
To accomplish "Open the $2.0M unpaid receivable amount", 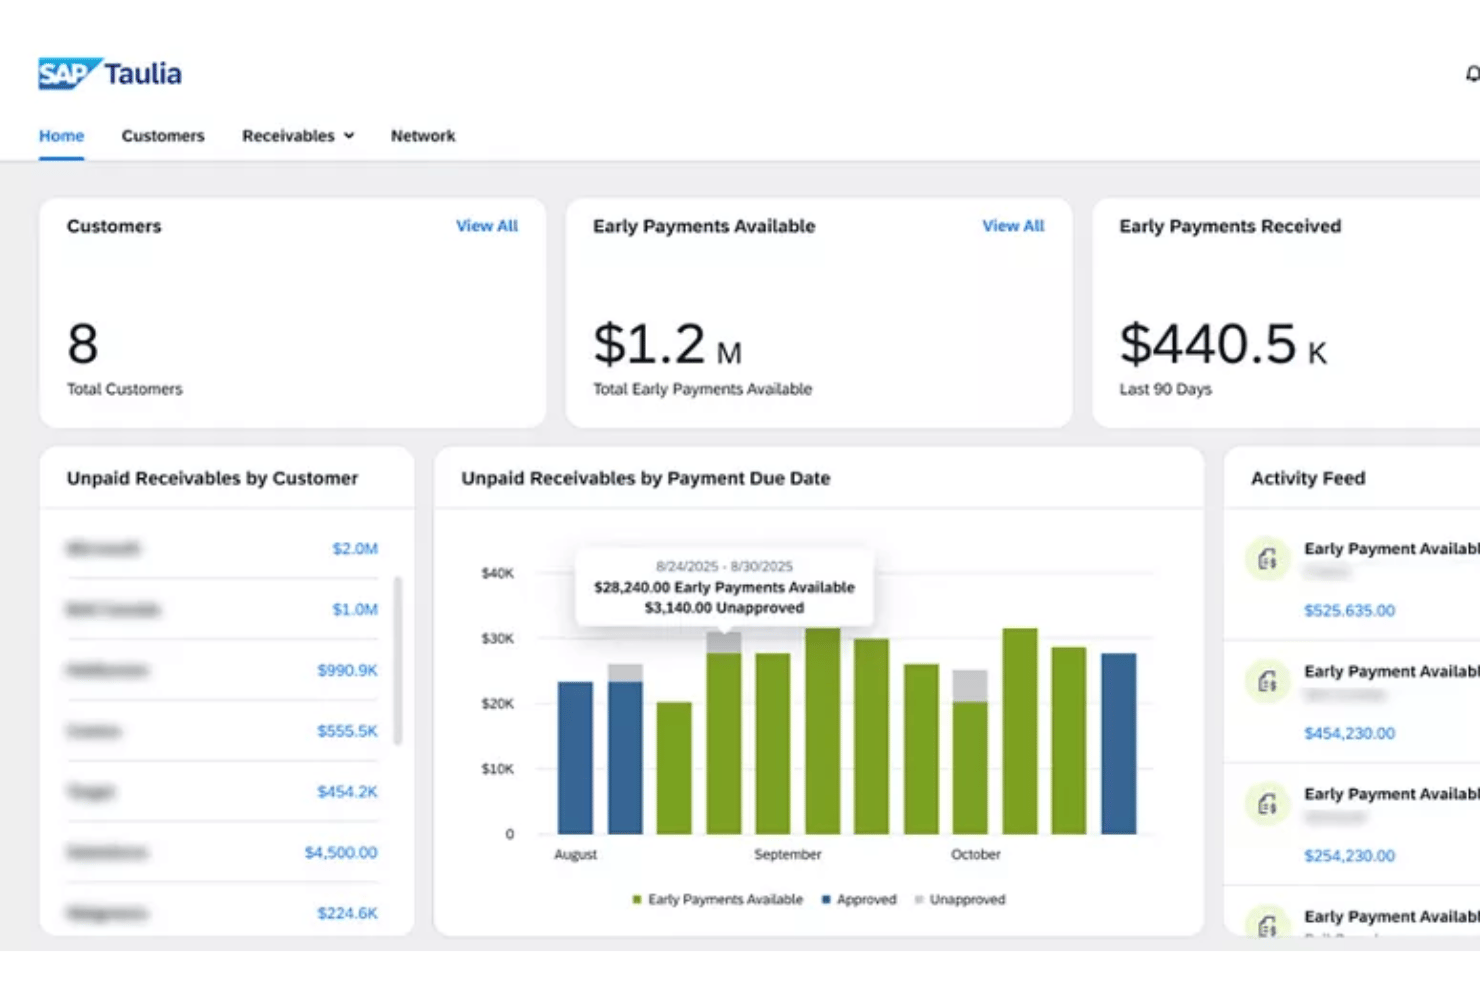I will (x=355, y=549).
